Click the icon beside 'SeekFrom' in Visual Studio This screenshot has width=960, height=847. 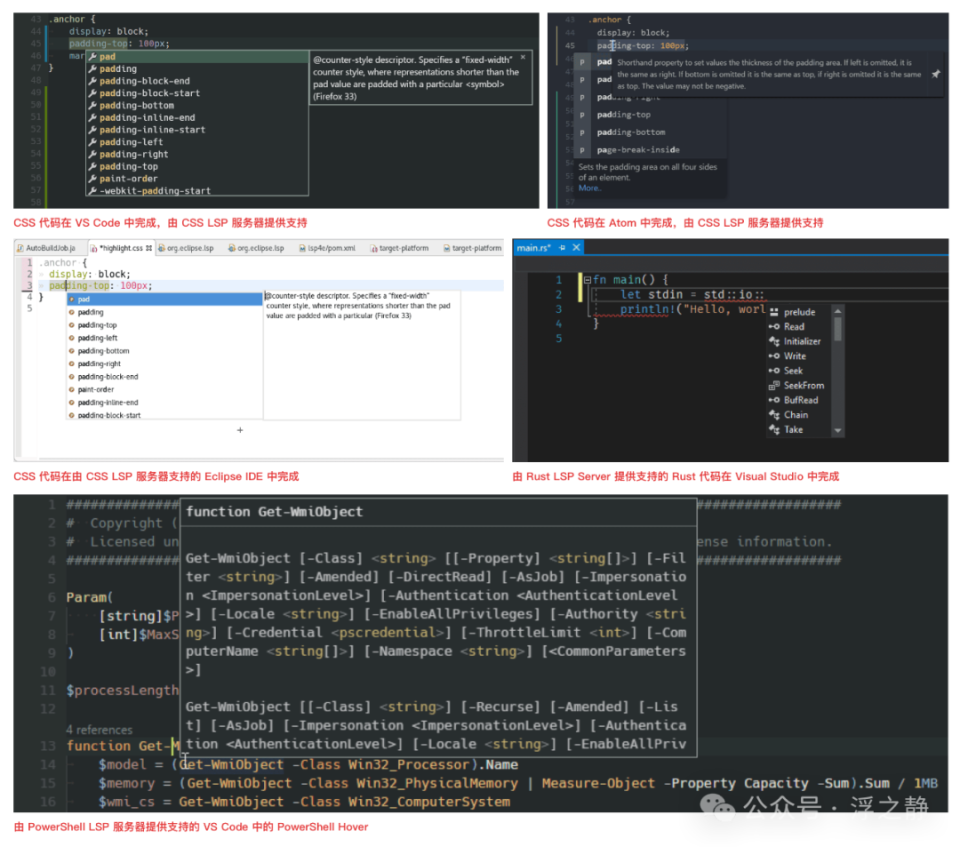click(x=774, y=386)
